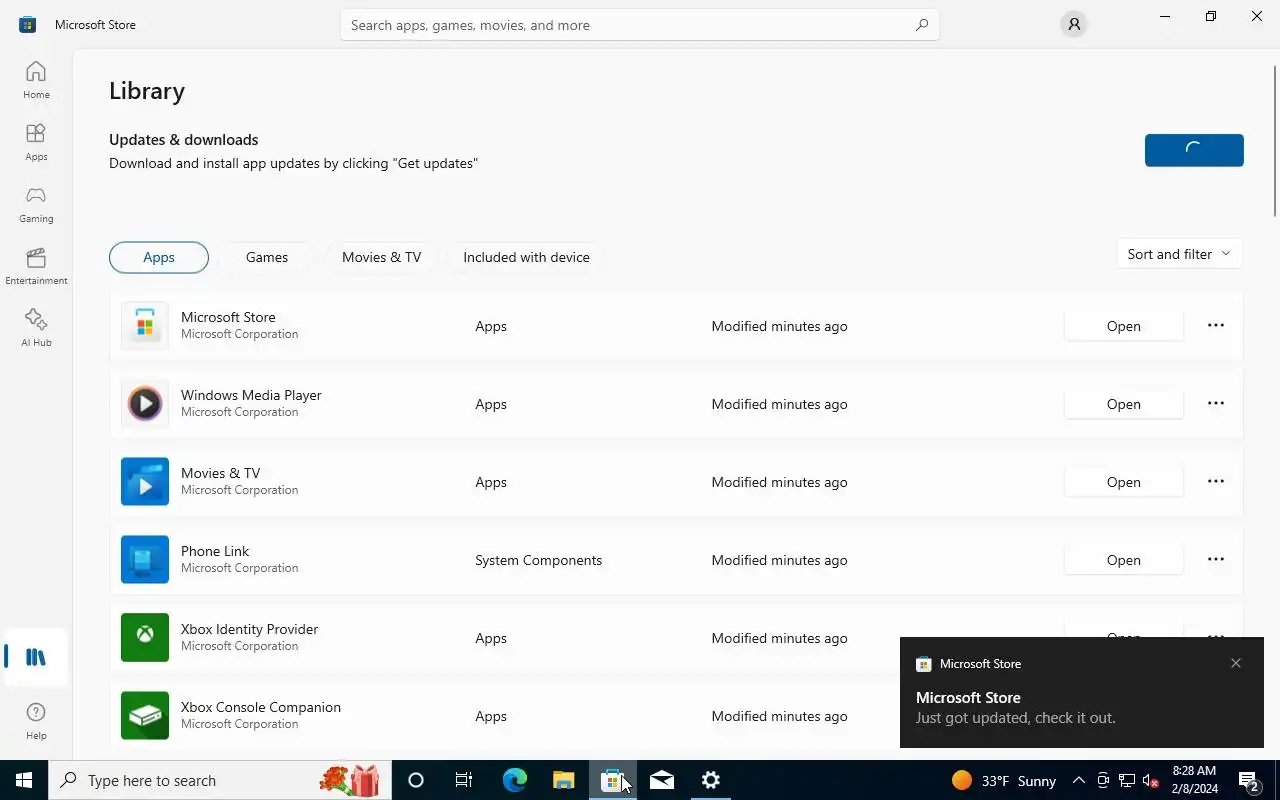This screenshot has height=800, width=1280.
Task: Open Settings gear from the taskbar
Action: (711, 780)
